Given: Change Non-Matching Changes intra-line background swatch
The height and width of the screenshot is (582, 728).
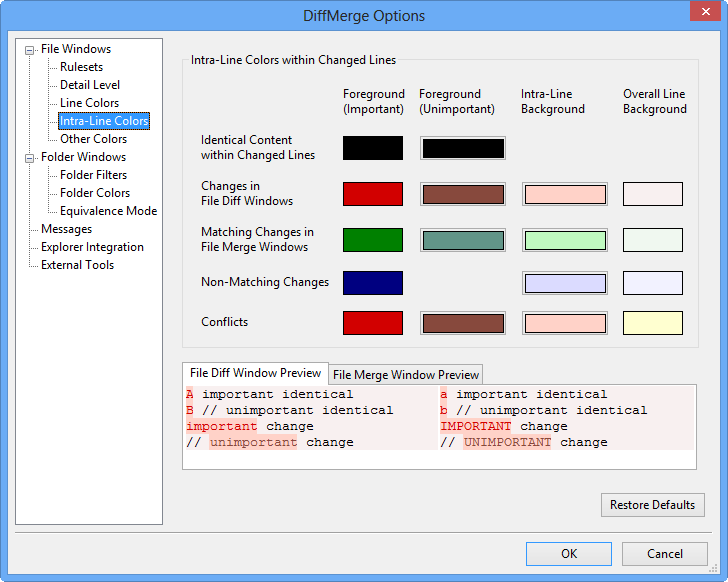Looking at the screenshot, I should pyautogui.click(x=565, y=283).
